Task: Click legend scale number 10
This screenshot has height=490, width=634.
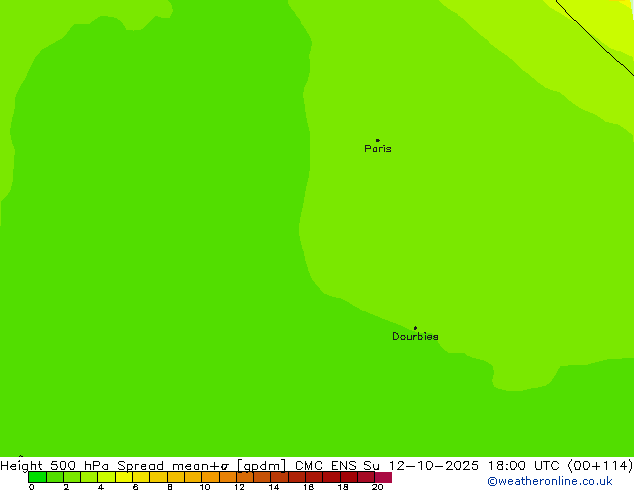Action: click(205, 487)
